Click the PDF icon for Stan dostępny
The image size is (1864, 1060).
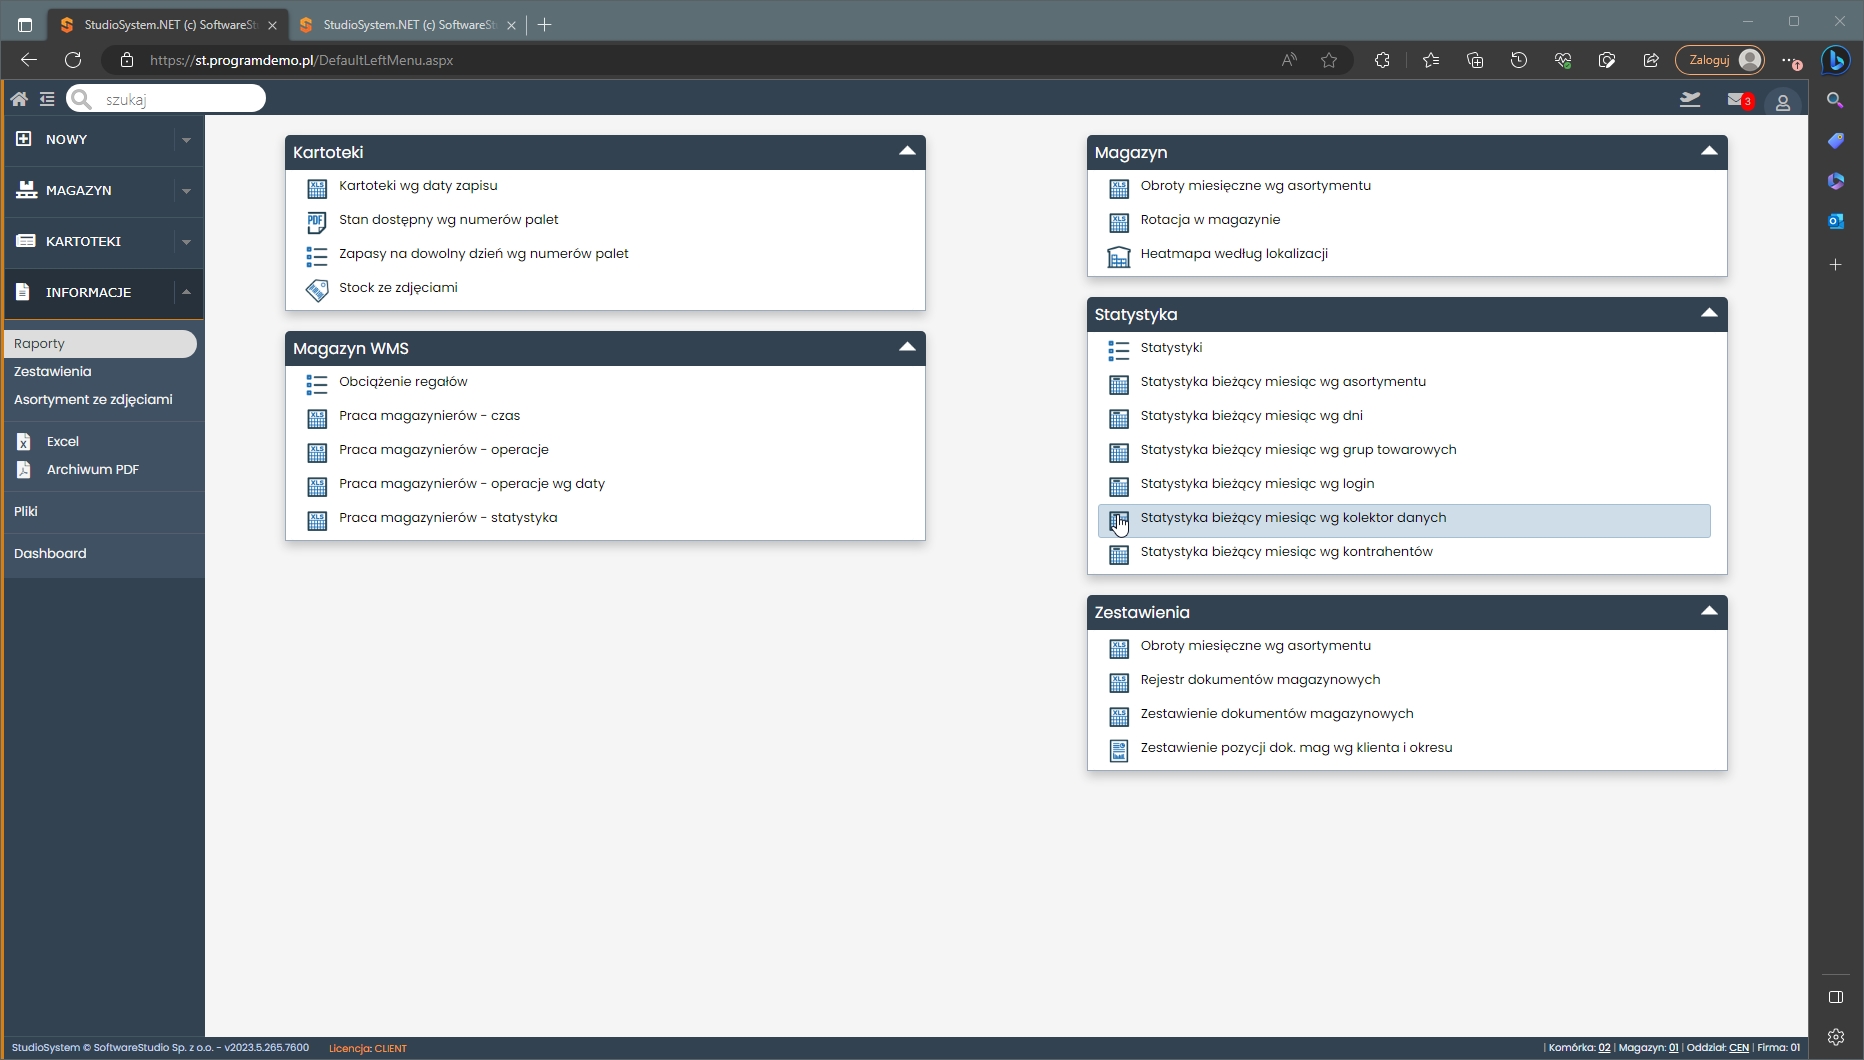click(317, 222)
